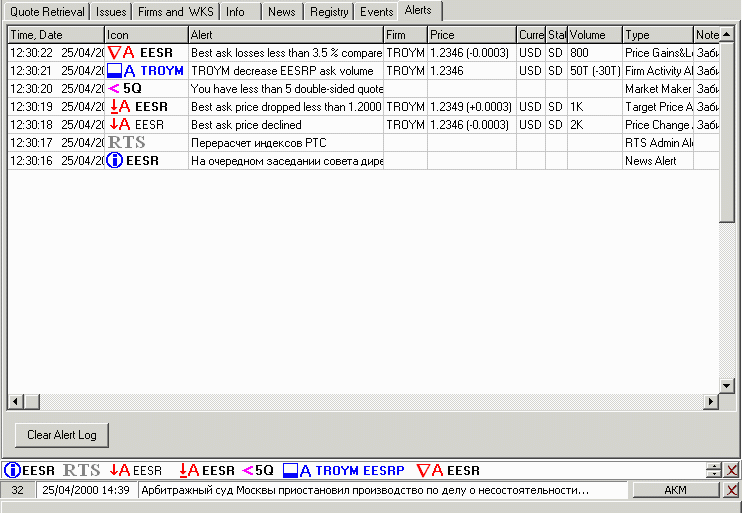Screen dimensions: 742x513
Task: Click second underlined arrow EESR in ticker bar
Action: 207,470
